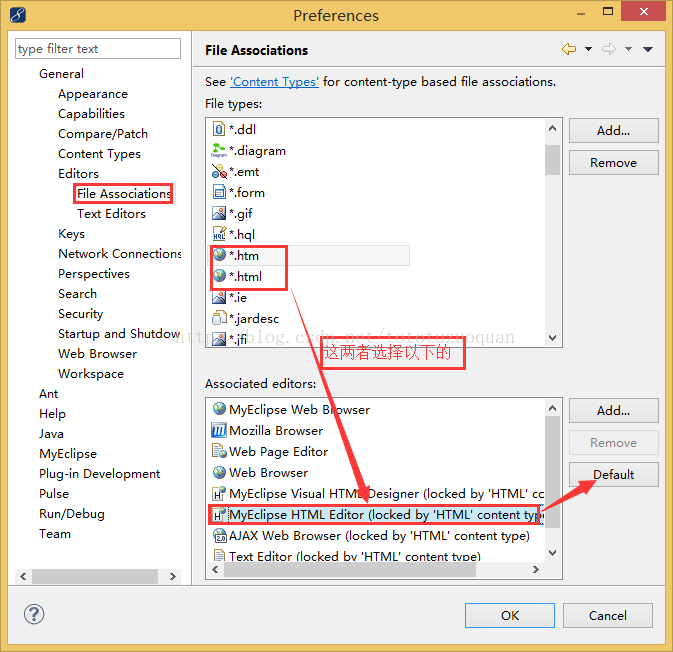
Task: Confirm preferences with OK
Action: point(509,615)
